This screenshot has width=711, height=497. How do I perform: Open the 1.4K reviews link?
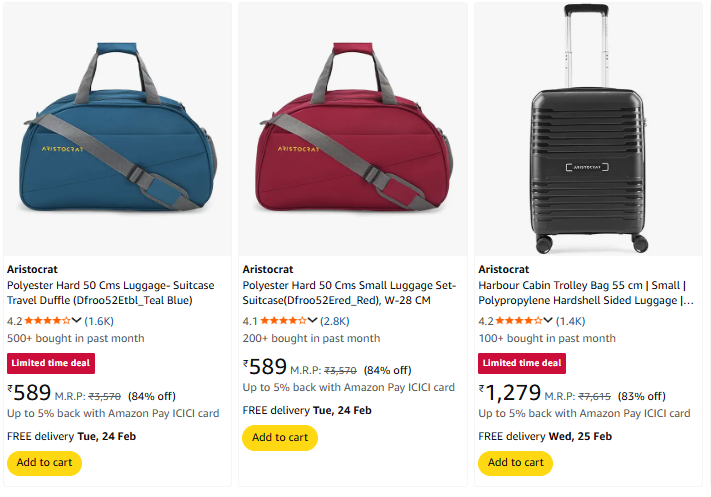coord(570,321)
